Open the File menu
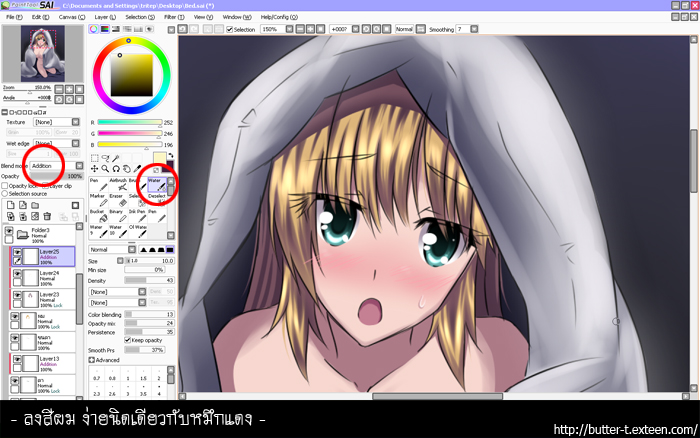 tap(14, 17)
